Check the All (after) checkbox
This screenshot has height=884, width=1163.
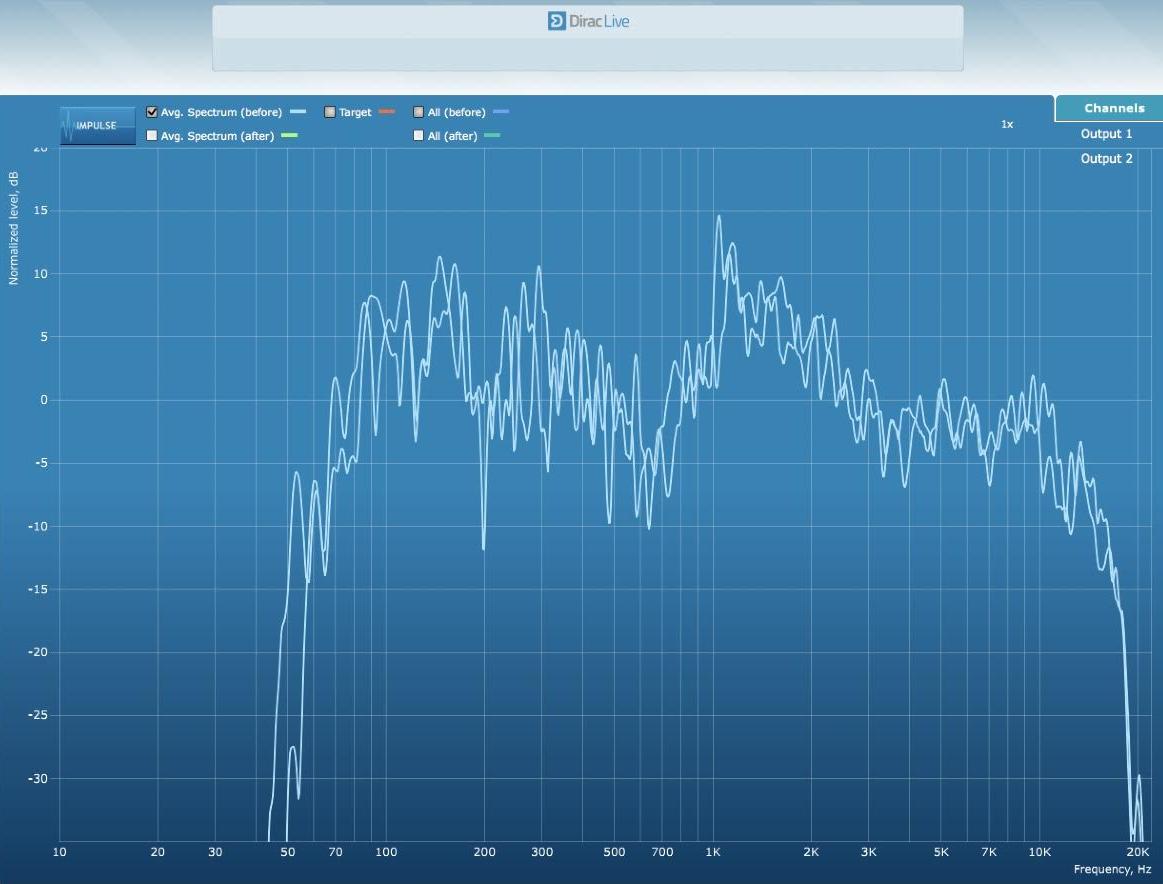click(x=419, y=136)
